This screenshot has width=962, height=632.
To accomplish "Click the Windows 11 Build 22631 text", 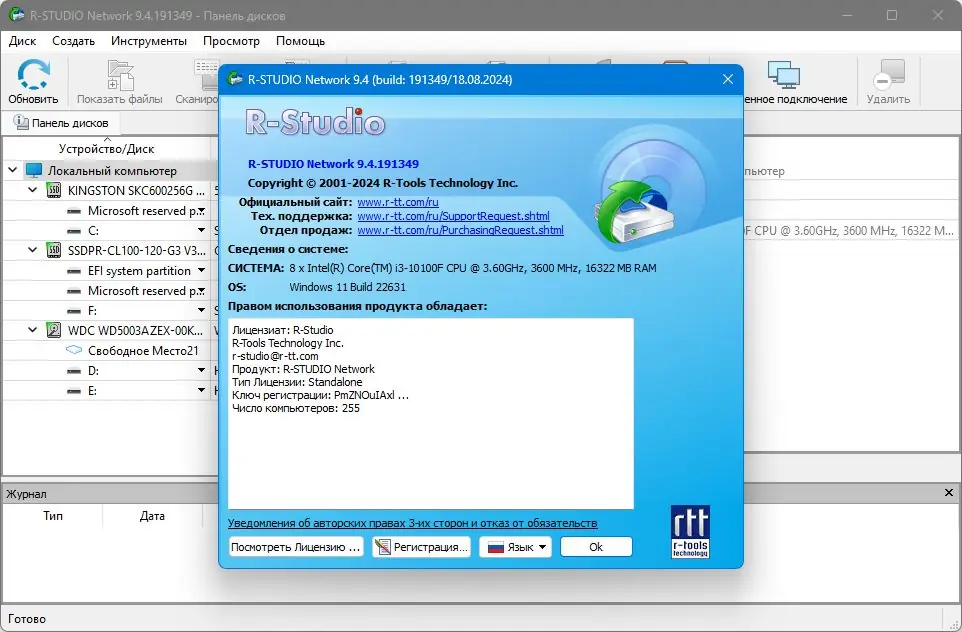I will [347, 287].
